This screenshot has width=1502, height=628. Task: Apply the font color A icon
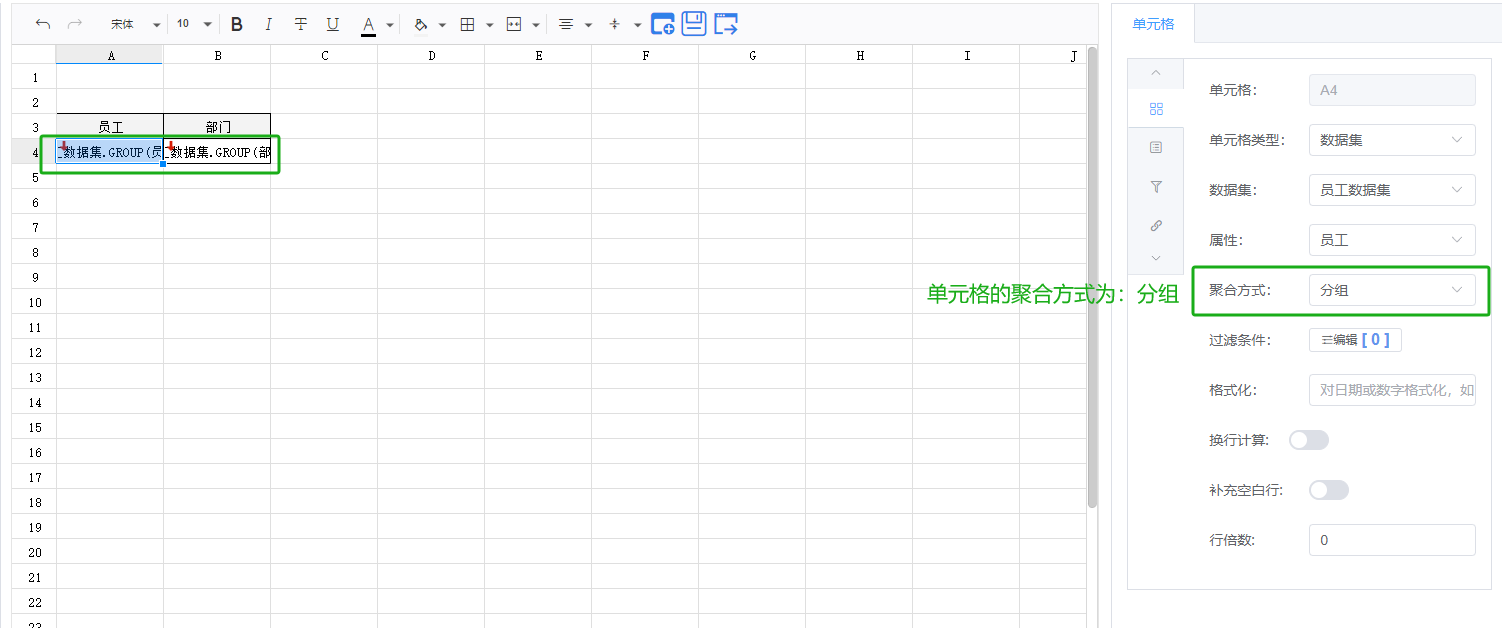pos(368,24)
